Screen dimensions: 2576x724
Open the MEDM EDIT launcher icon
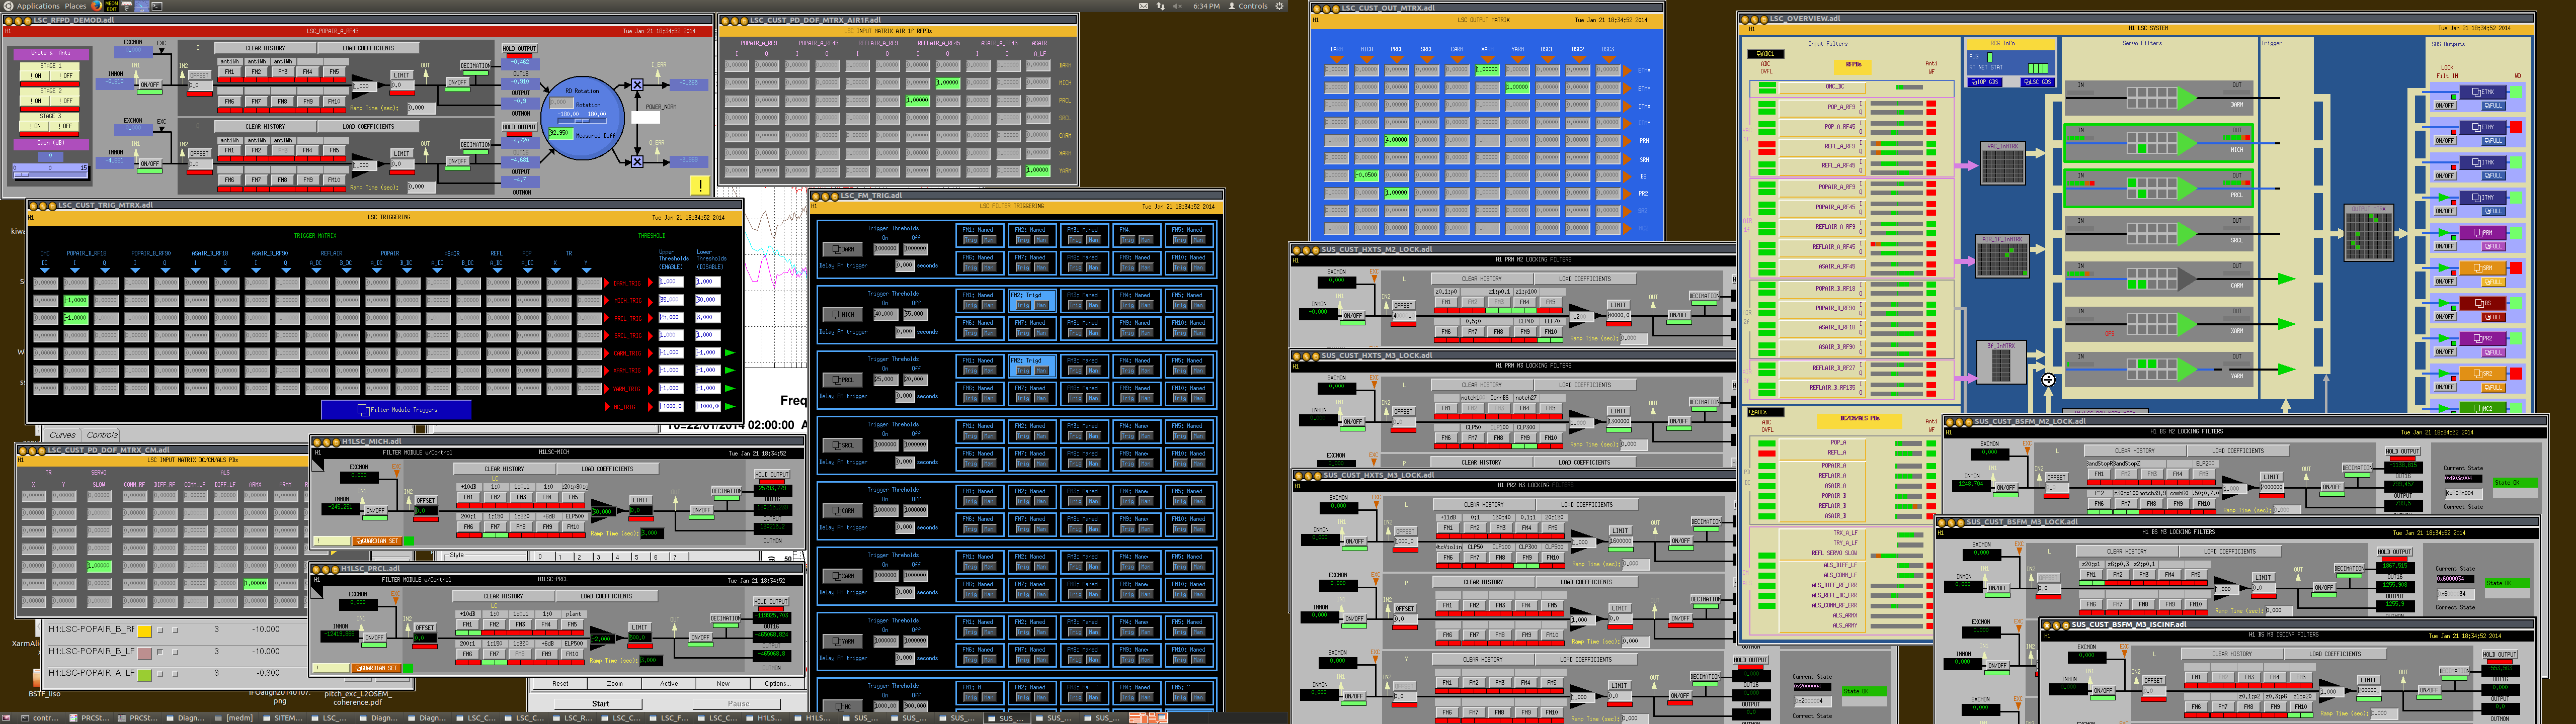coord(111,6)
